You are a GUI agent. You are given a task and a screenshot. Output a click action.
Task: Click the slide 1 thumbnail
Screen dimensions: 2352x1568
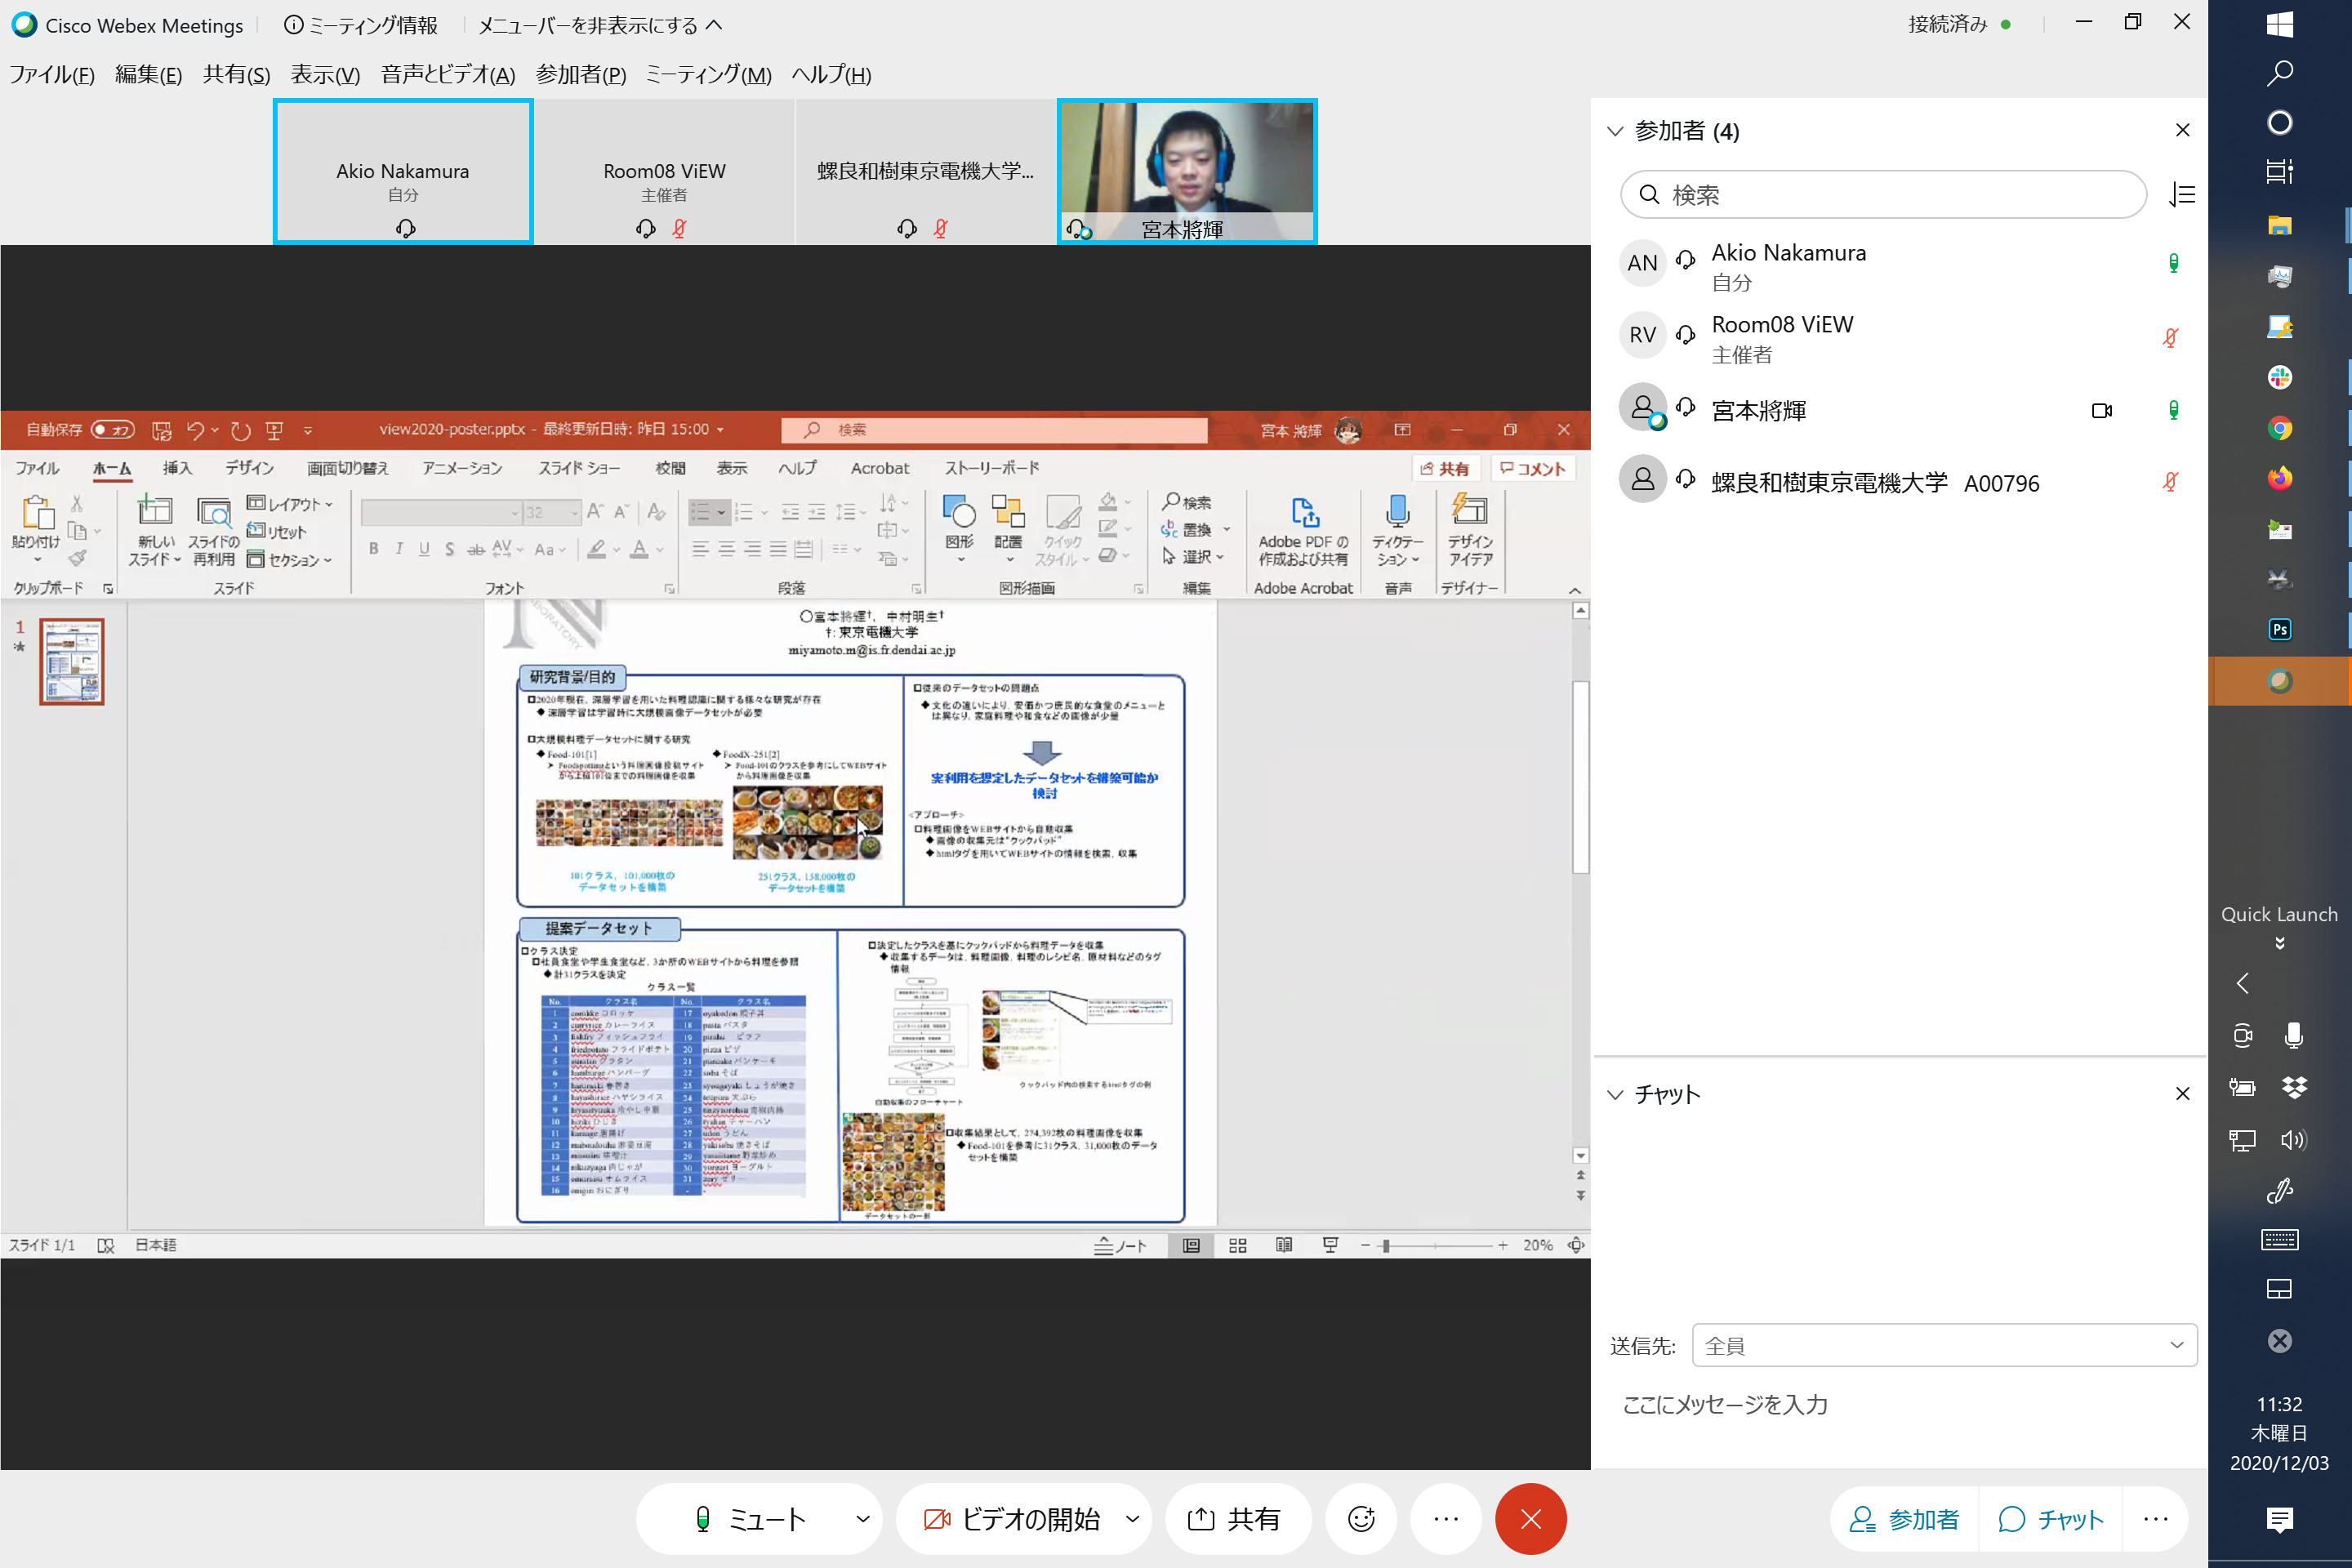click(x=72, y=661)
